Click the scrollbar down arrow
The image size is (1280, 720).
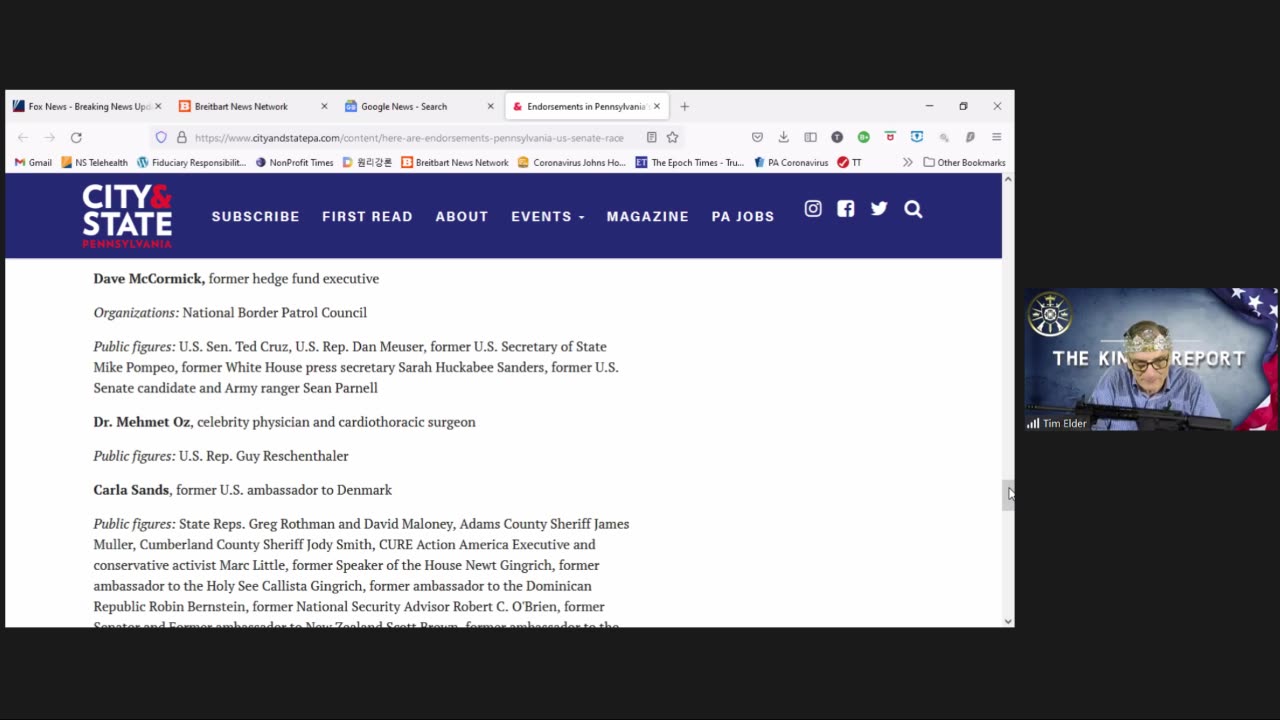coord(1008,621)
